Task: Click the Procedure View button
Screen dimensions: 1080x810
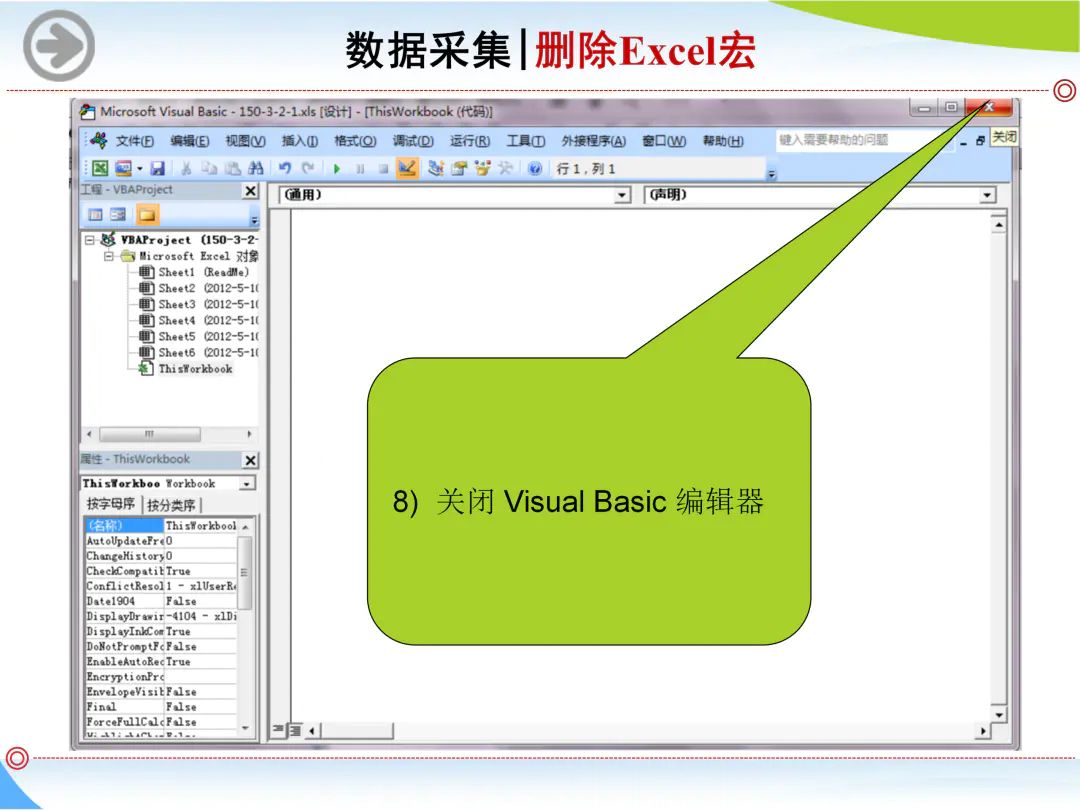Action: click(278, 729)
